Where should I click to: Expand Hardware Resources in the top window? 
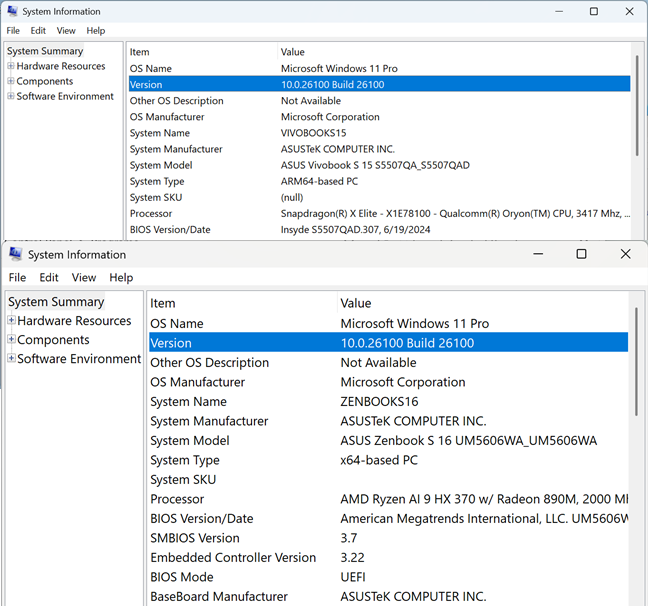[x=11, y=66]
